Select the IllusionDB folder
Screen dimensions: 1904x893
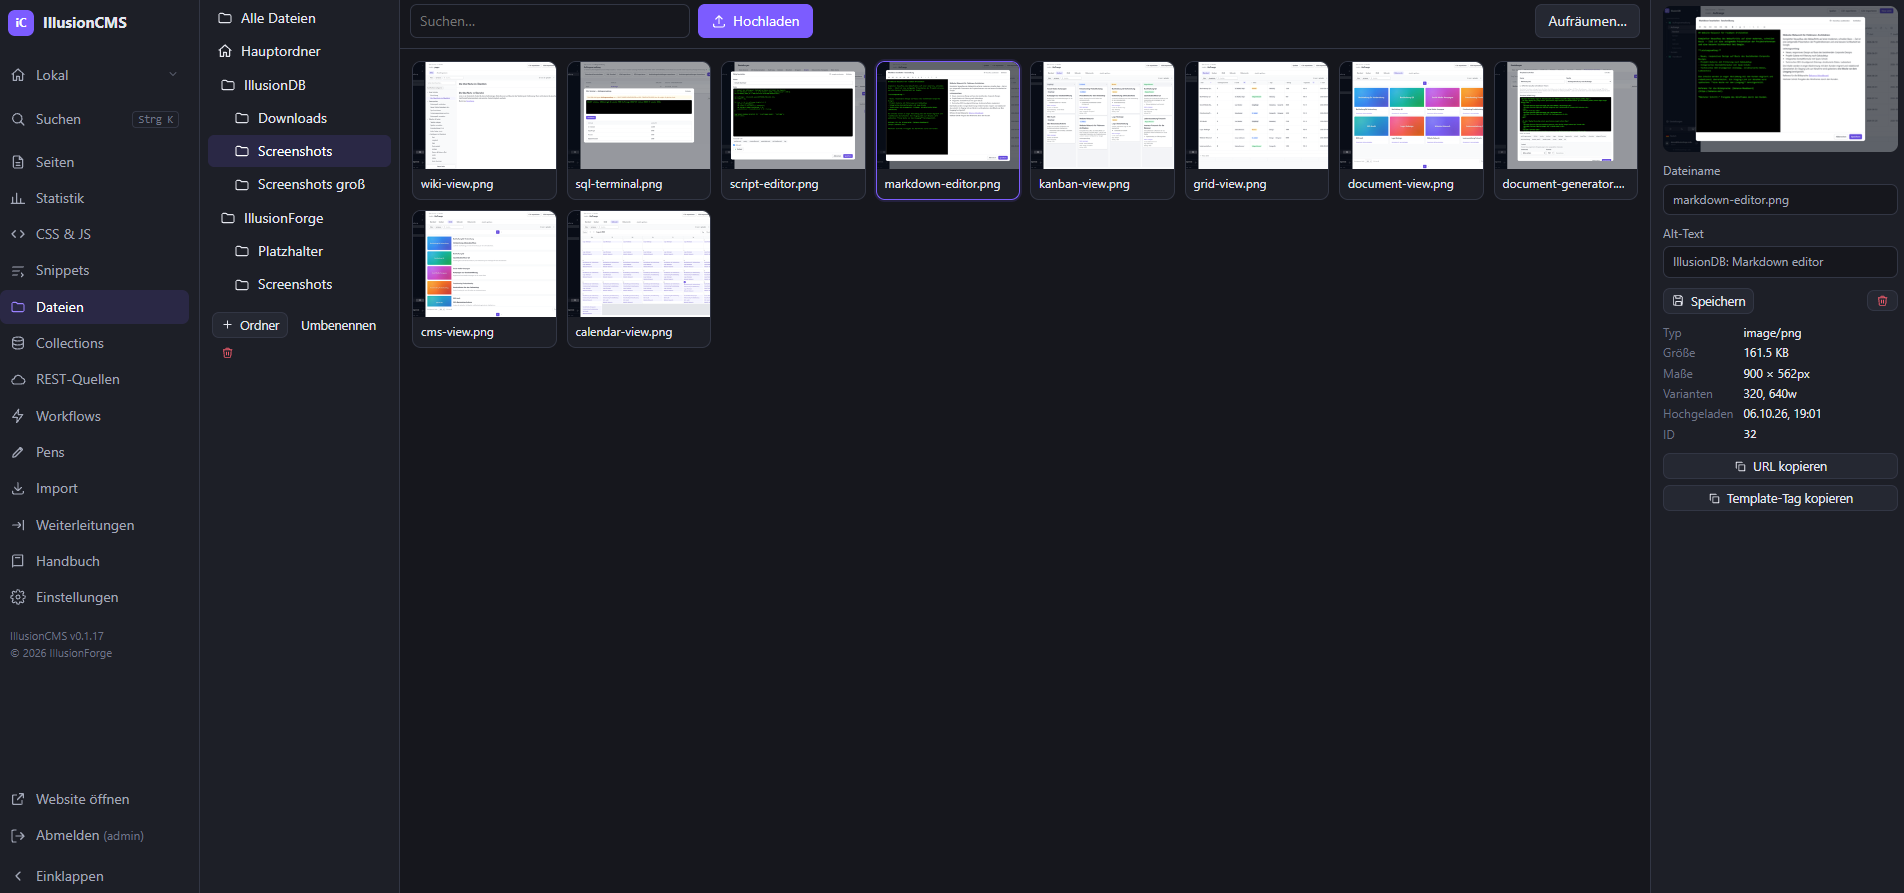(x=299, y=85)
